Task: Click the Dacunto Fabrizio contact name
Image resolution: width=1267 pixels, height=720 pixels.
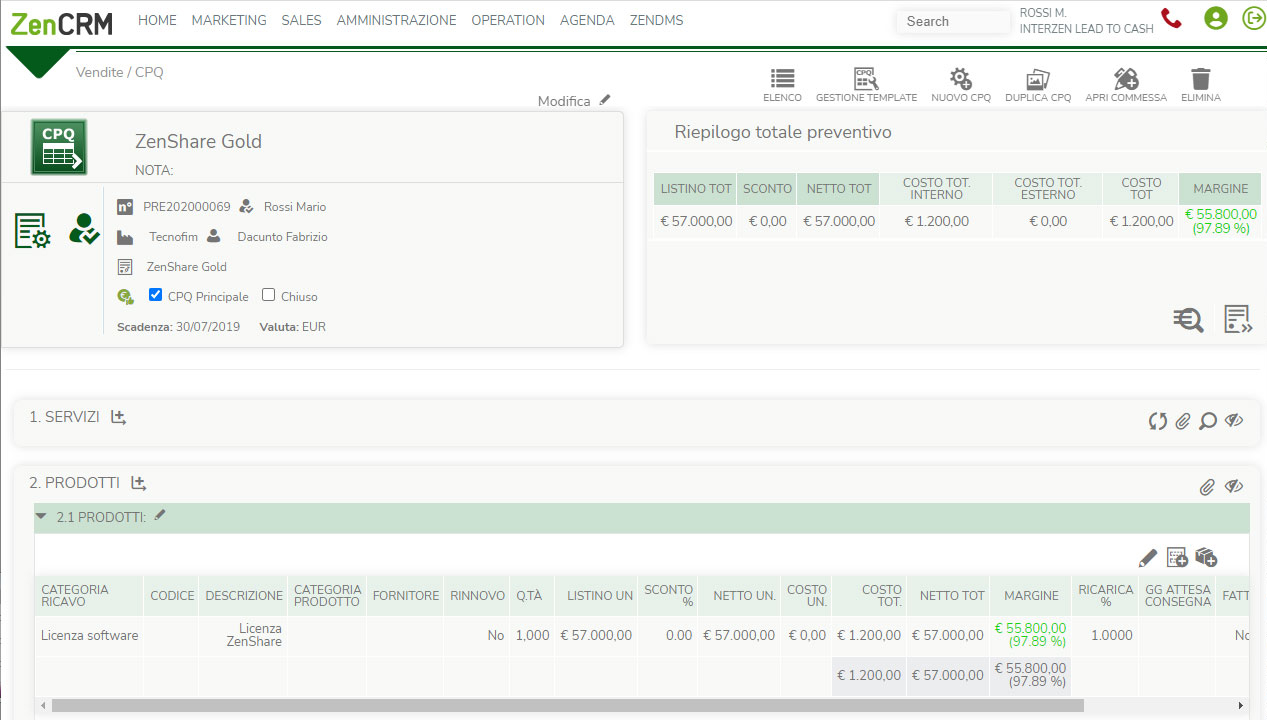Action: point(282,237)
